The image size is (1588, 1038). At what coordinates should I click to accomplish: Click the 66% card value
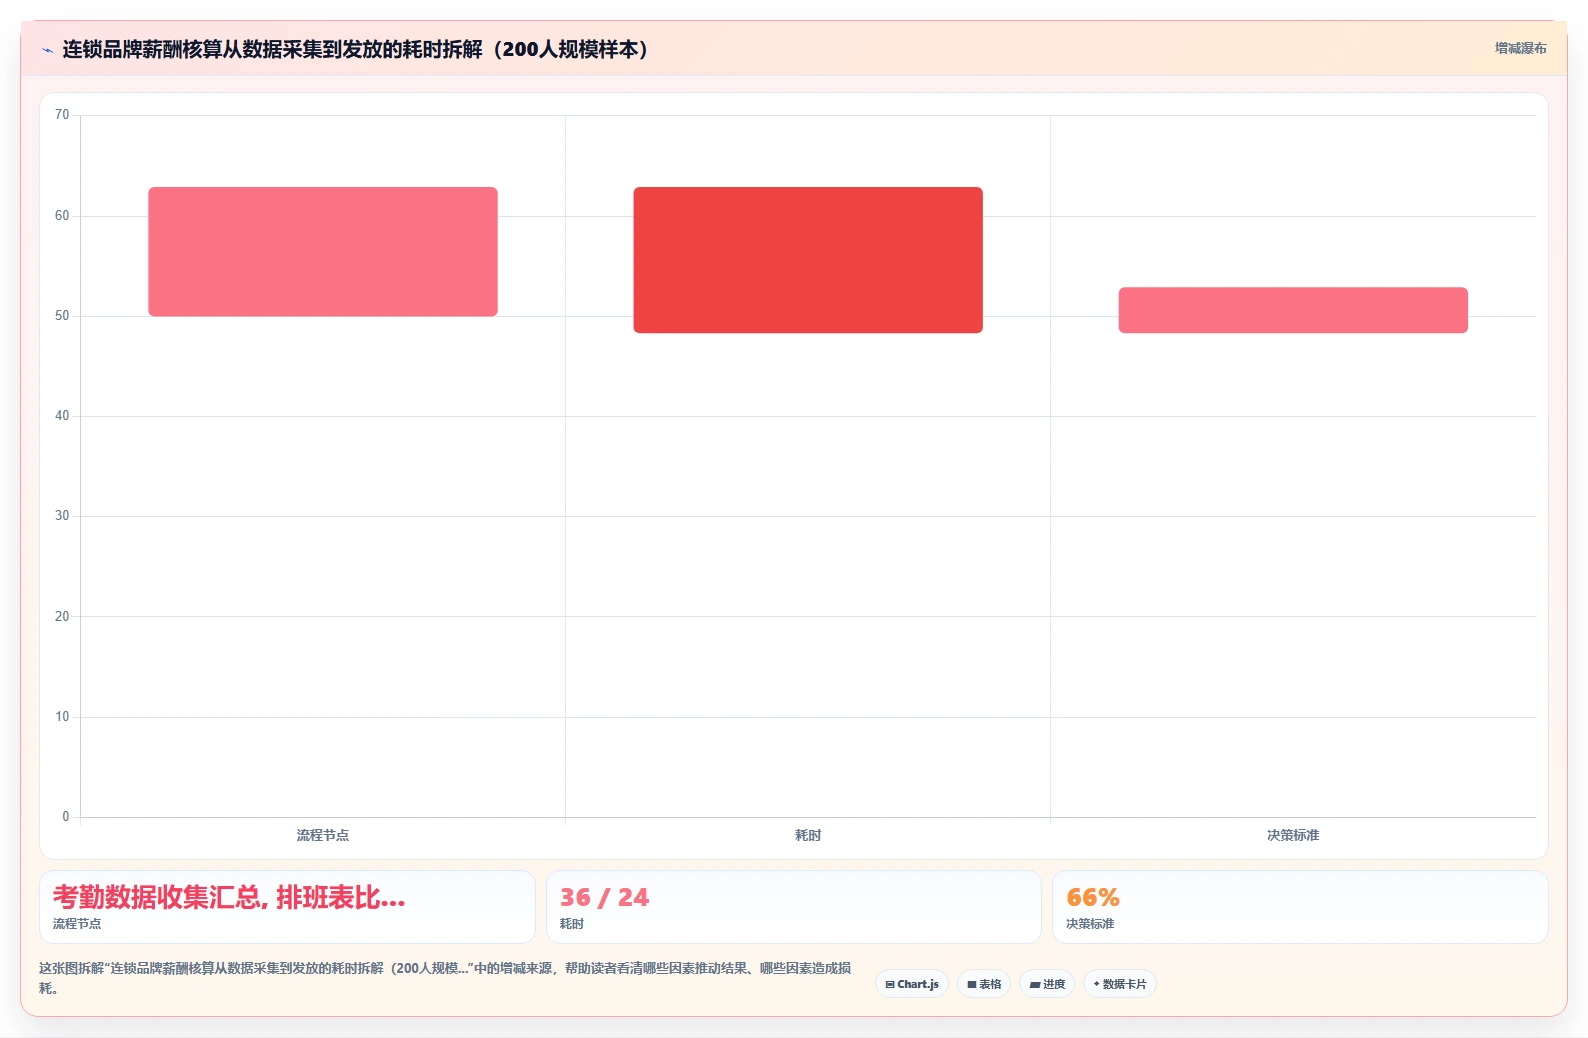(1093, 897)
